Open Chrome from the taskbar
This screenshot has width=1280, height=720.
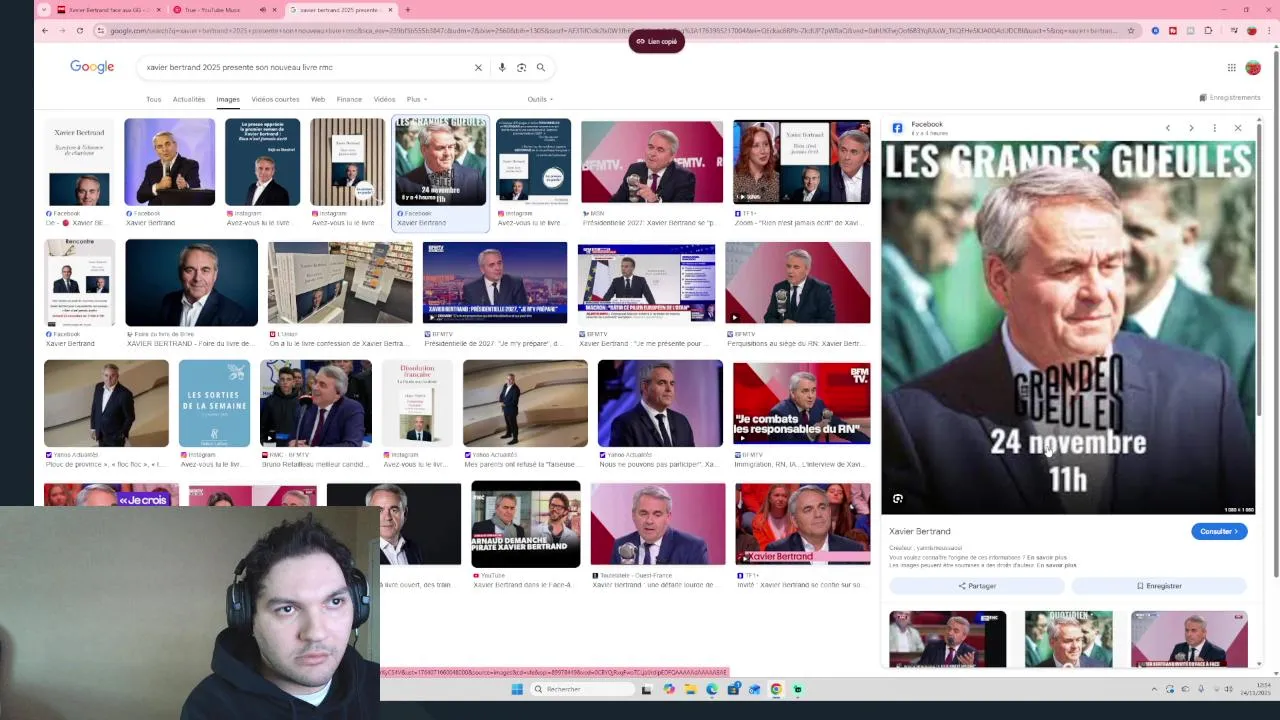[776, 689]
